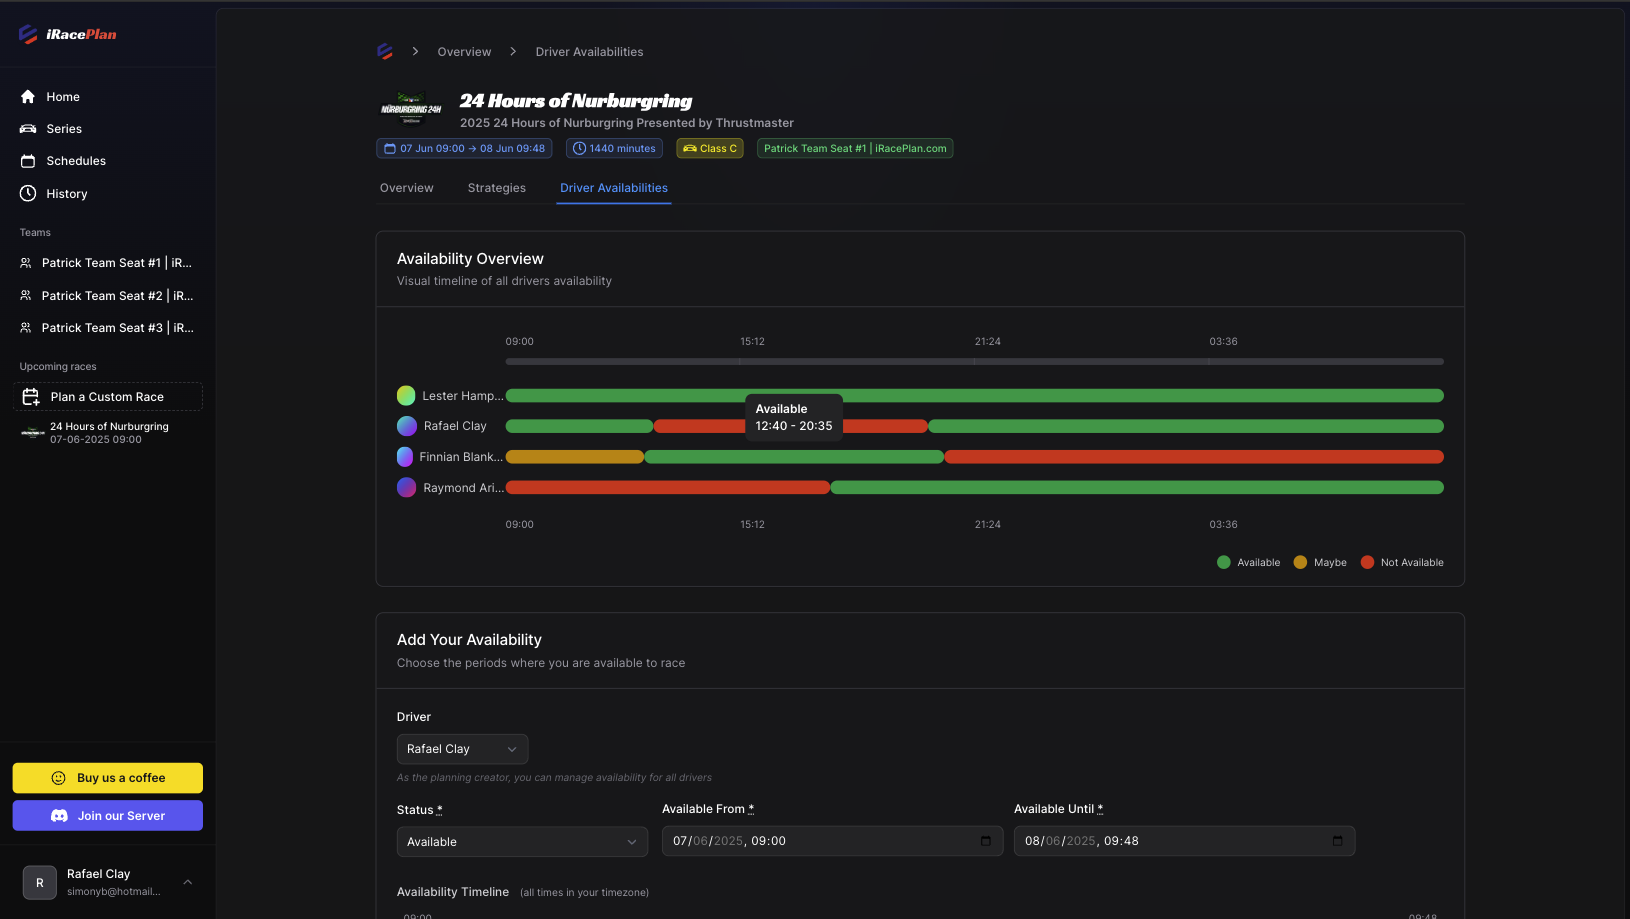Open the Status dropdown set to Available
This screenshot has width=1630, height=919.
tap(522, 841)
